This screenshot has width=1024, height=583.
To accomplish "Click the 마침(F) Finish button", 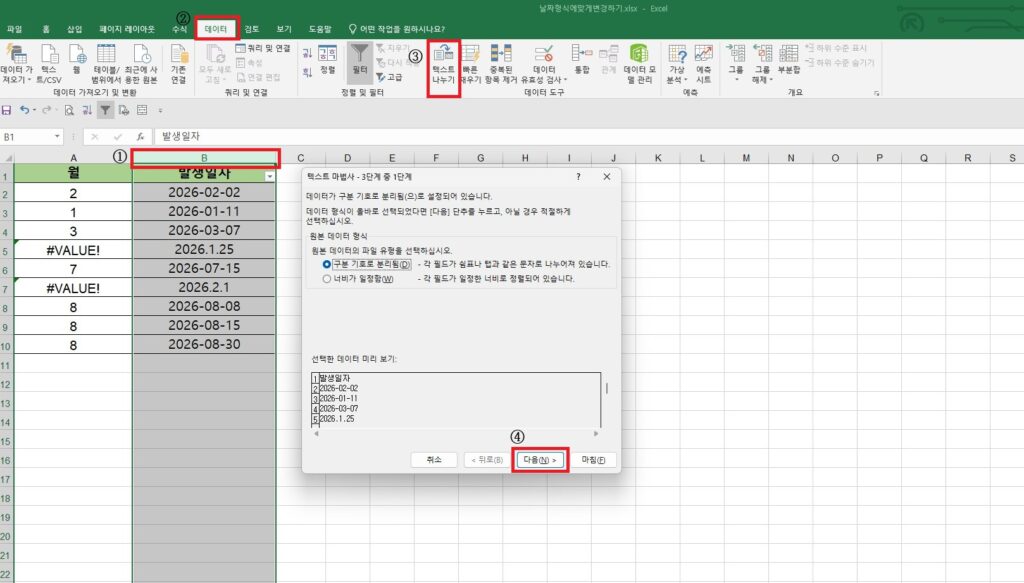I will 592,460.
